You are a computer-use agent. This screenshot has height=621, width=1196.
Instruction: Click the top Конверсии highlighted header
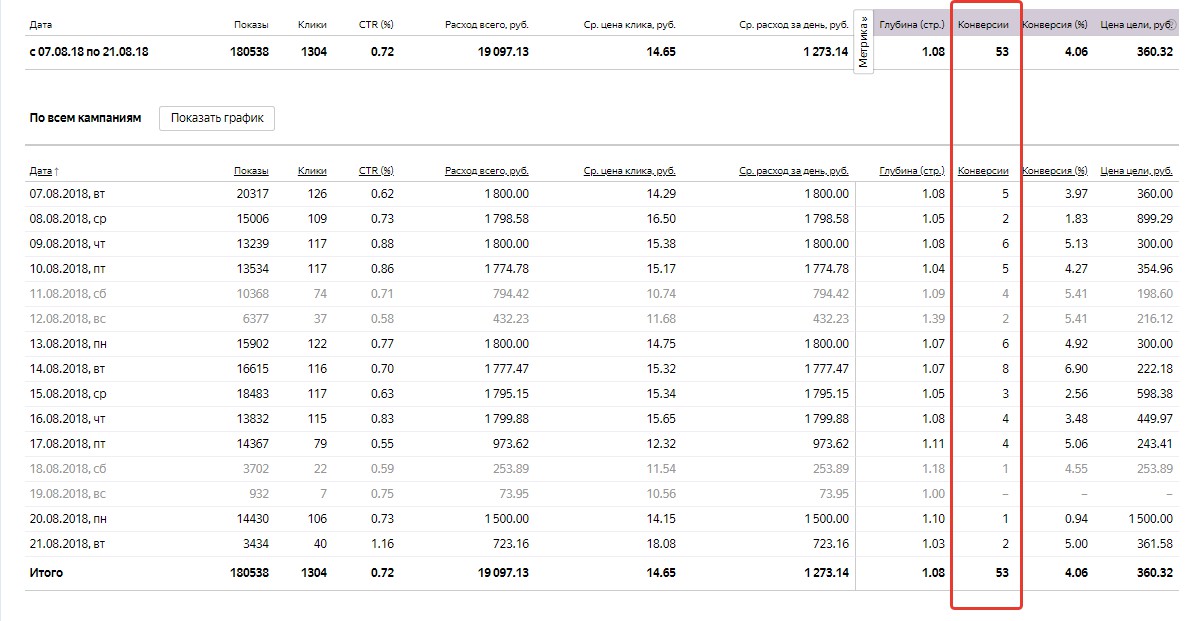point(983,23)
